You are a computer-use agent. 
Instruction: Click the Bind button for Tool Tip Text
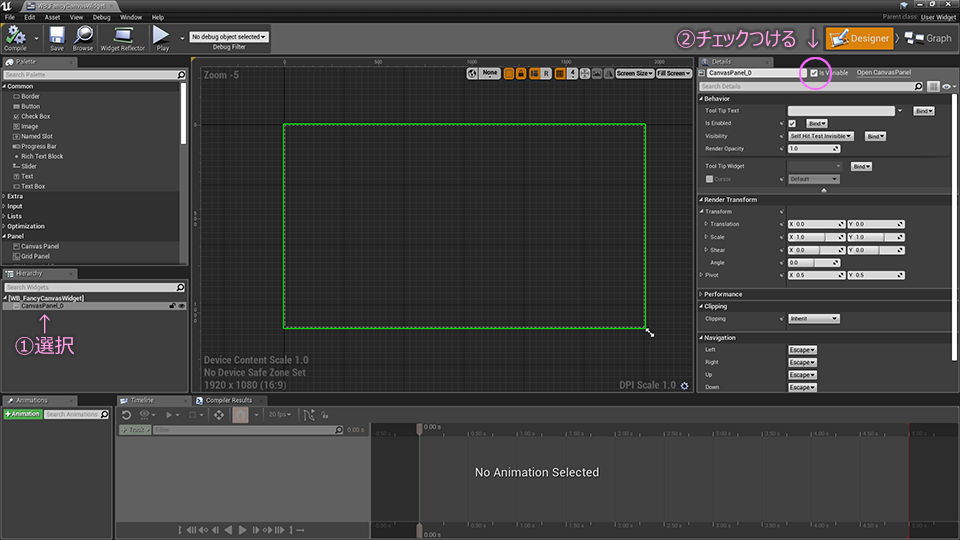pyautogui.click(x=923, y=111)
